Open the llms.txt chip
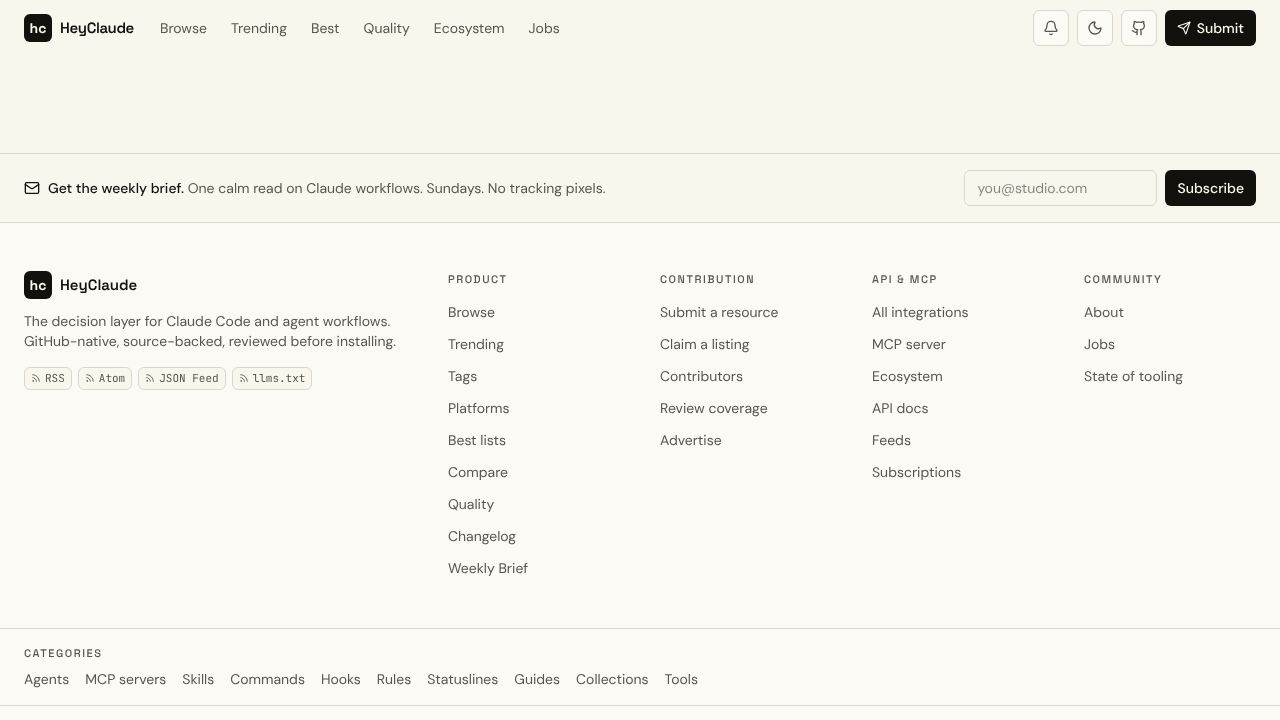The image size is (1280, 720). click(272, 378)
